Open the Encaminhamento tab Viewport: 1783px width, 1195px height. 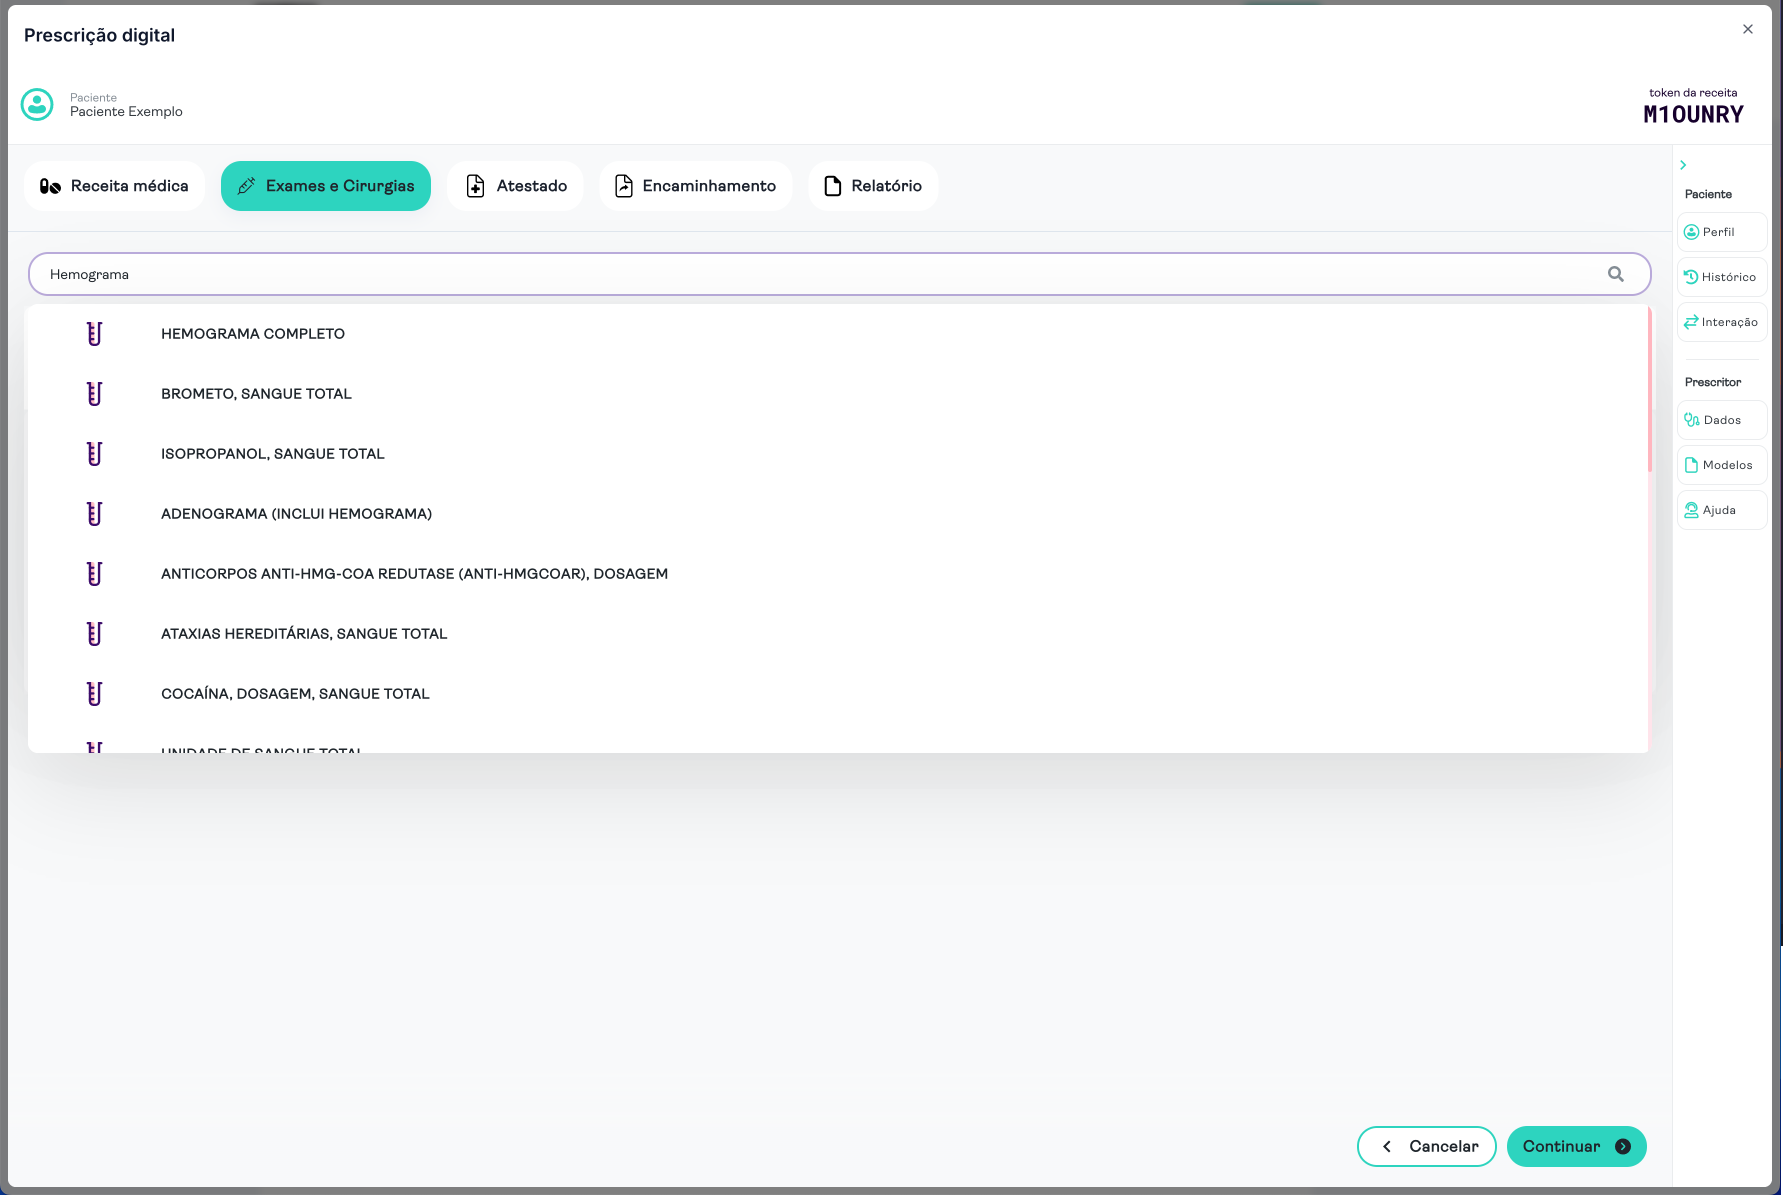[x=695, y=186]
